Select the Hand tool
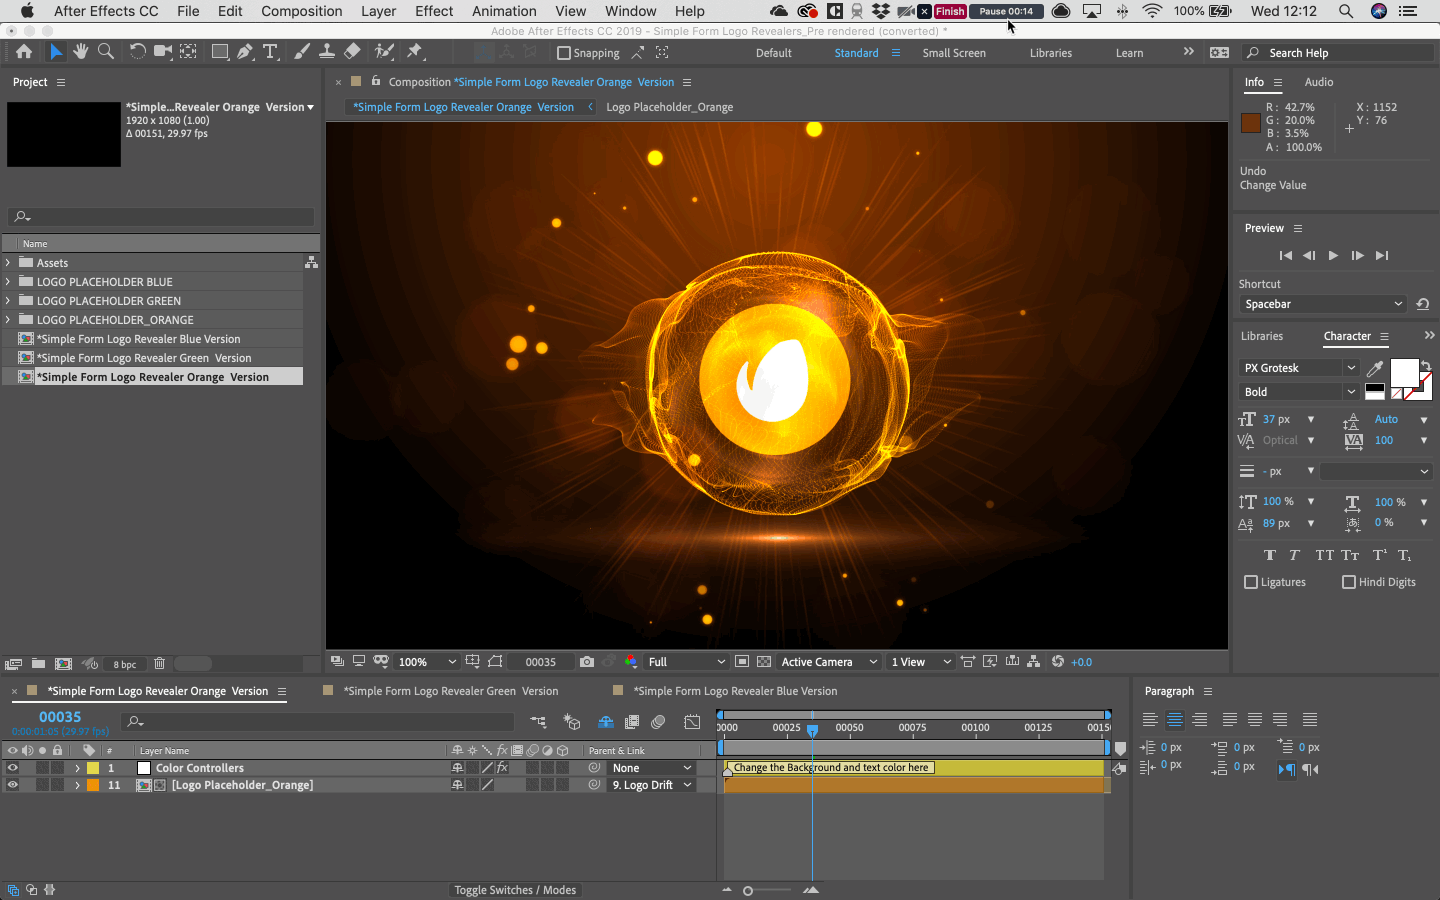The image size is (1440, 900). pyautogui.click(x=80, y=52)
